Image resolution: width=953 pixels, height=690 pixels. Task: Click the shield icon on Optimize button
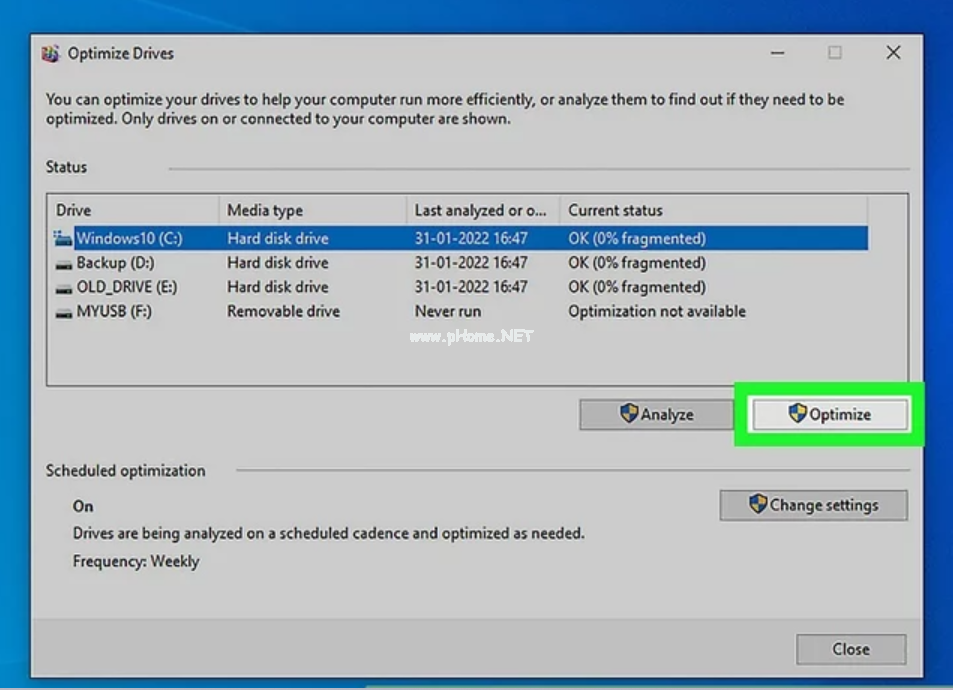(797, 414)
